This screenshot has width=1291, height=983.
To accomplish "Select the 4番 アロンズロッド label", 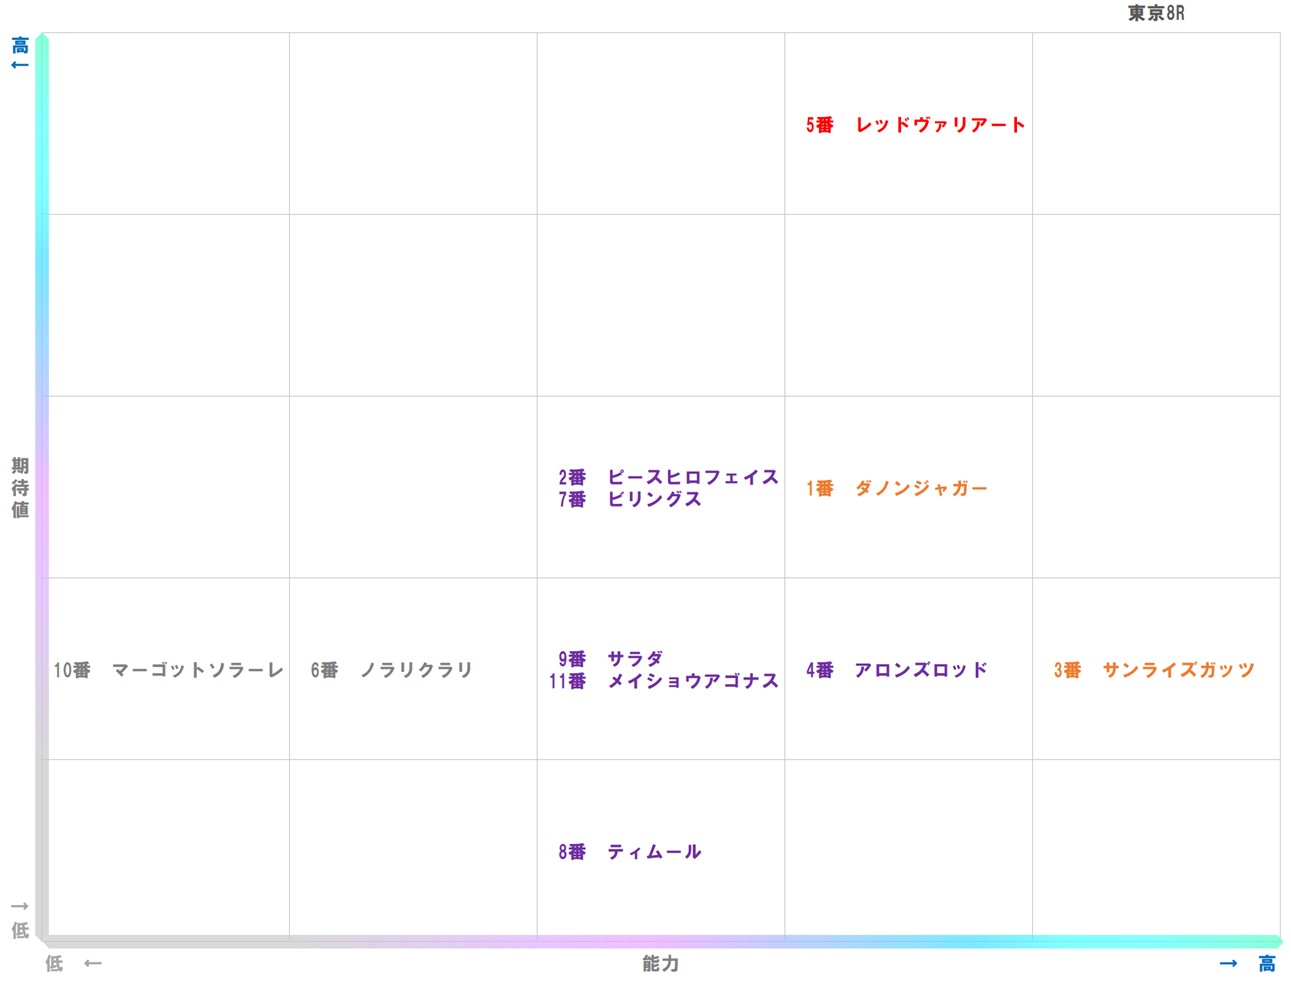I will (896, 670).
